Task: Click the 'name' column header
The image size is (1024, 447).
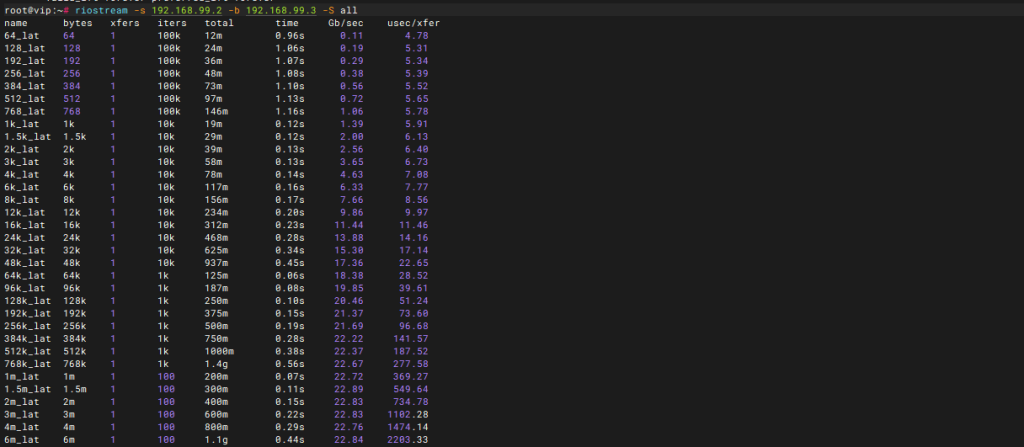Action: click(x=16, y=22)
